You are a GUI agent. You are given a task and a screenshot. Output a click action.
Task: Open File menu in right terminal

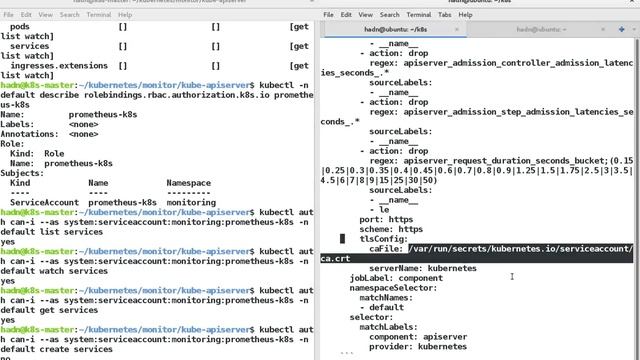pyautogui.click(x=329, y=15)
